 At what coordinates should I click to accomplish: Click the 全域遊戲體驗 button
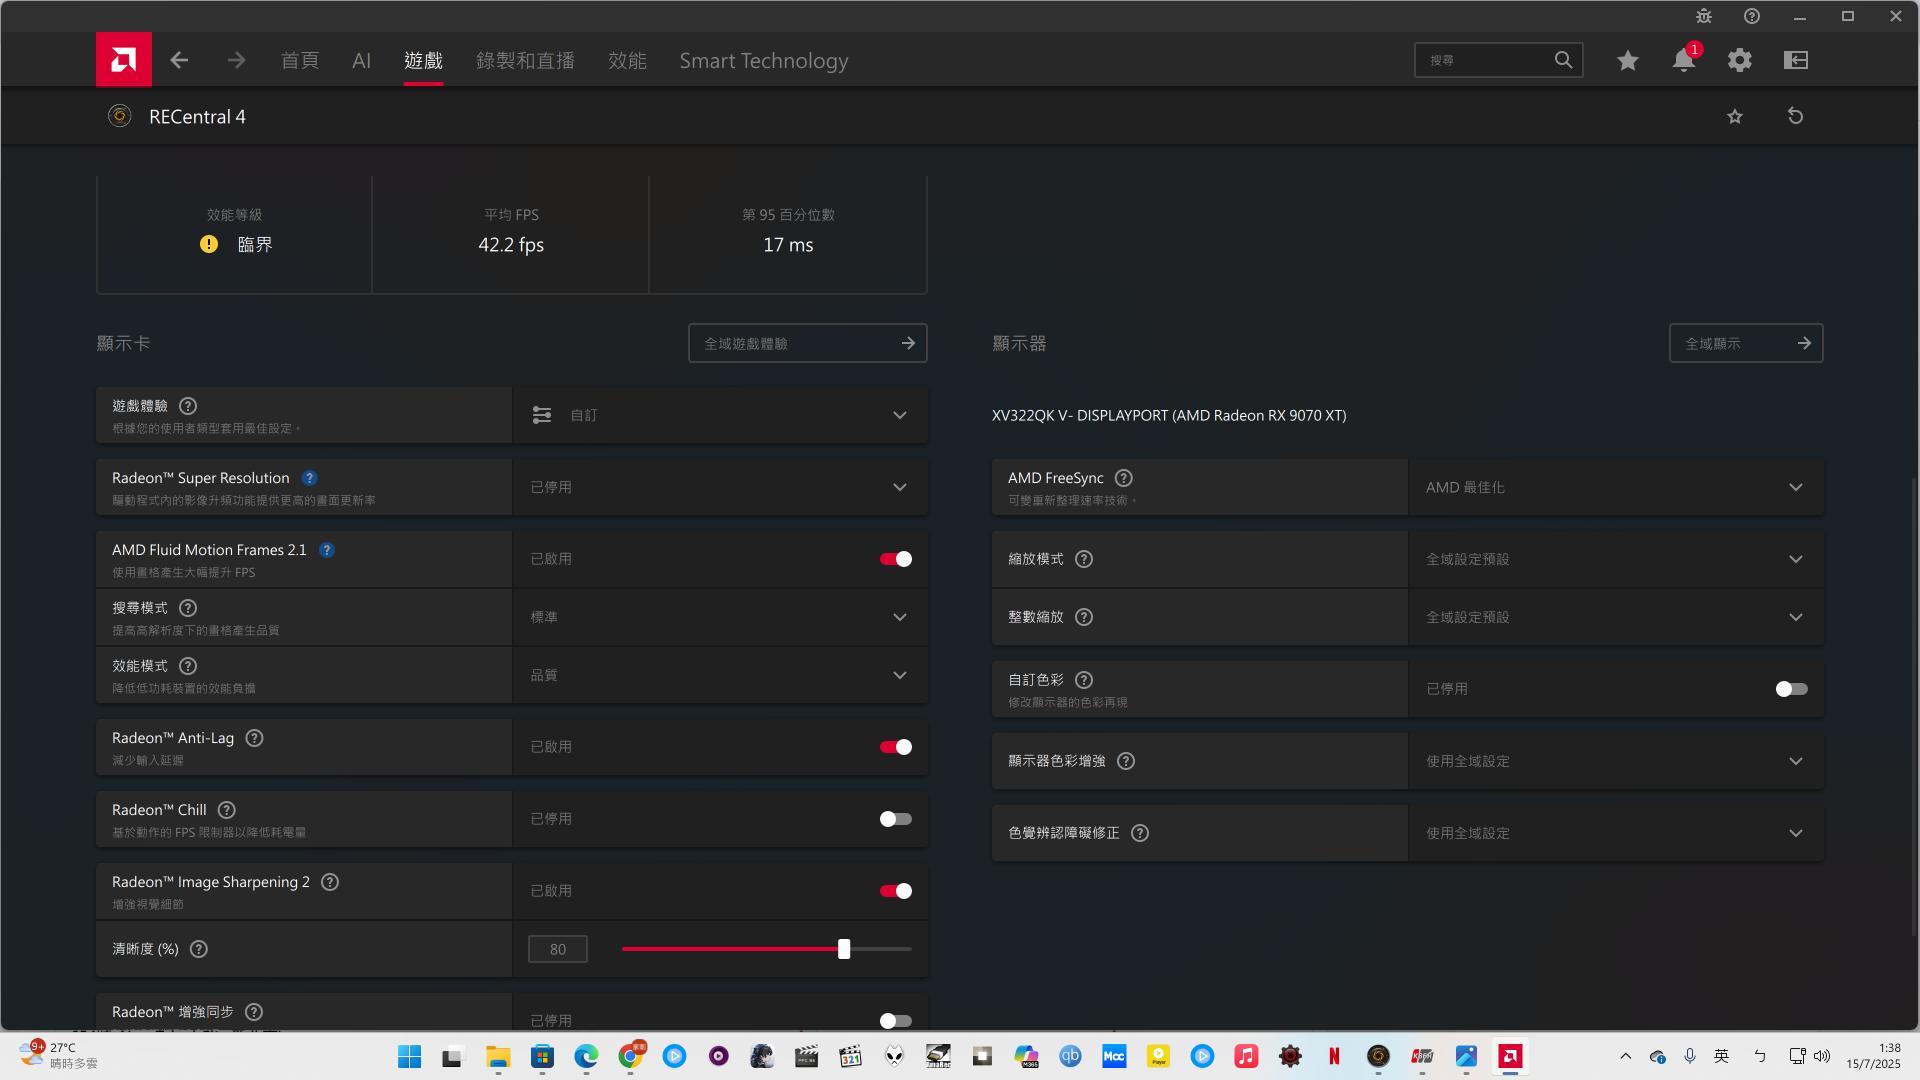click(x=807, y=343)
